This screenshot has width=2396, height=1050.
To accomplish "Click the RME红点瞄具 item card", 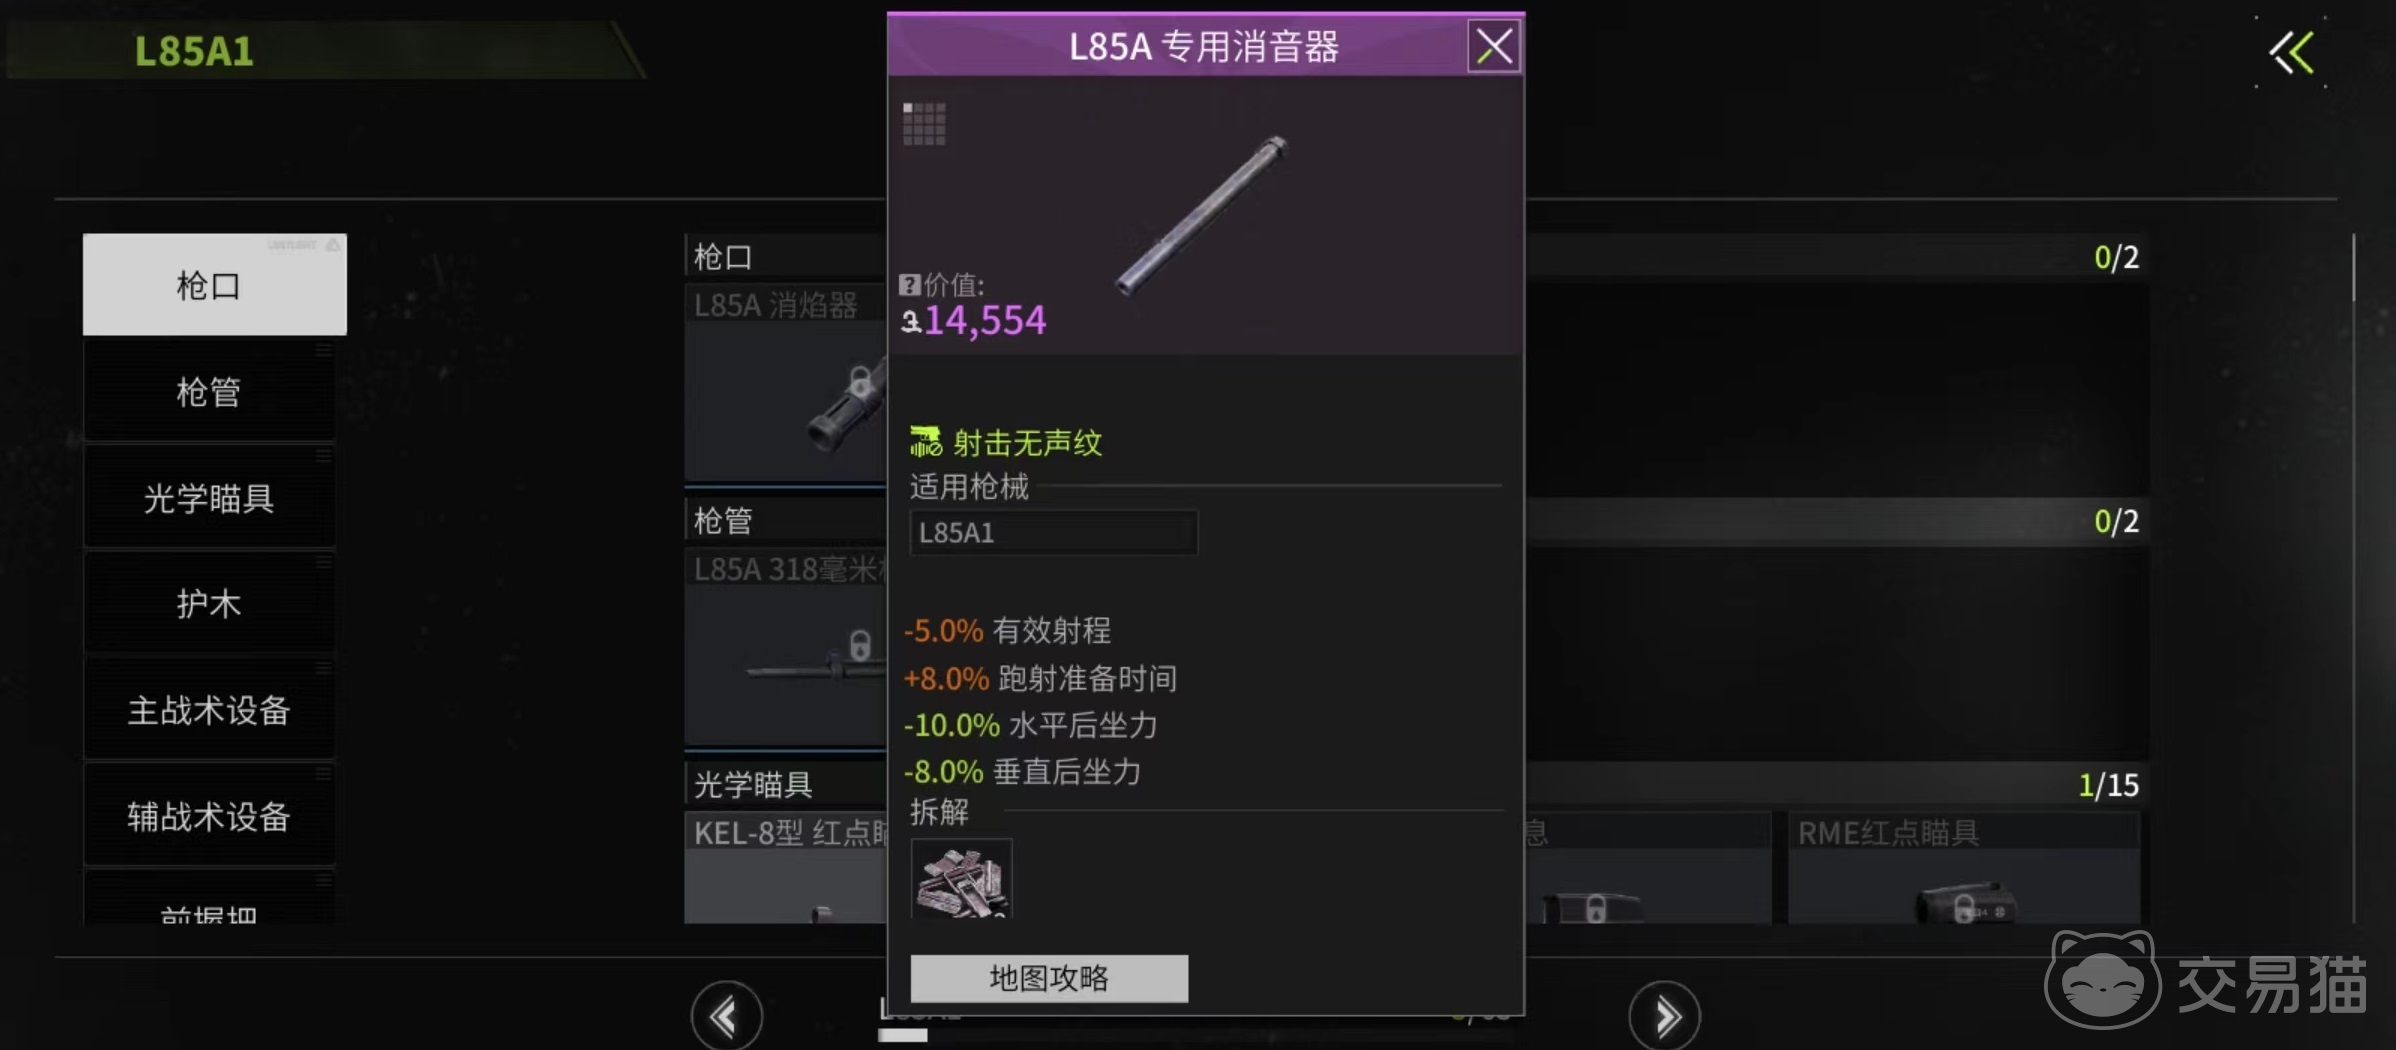I will [x=1964, y=868].
